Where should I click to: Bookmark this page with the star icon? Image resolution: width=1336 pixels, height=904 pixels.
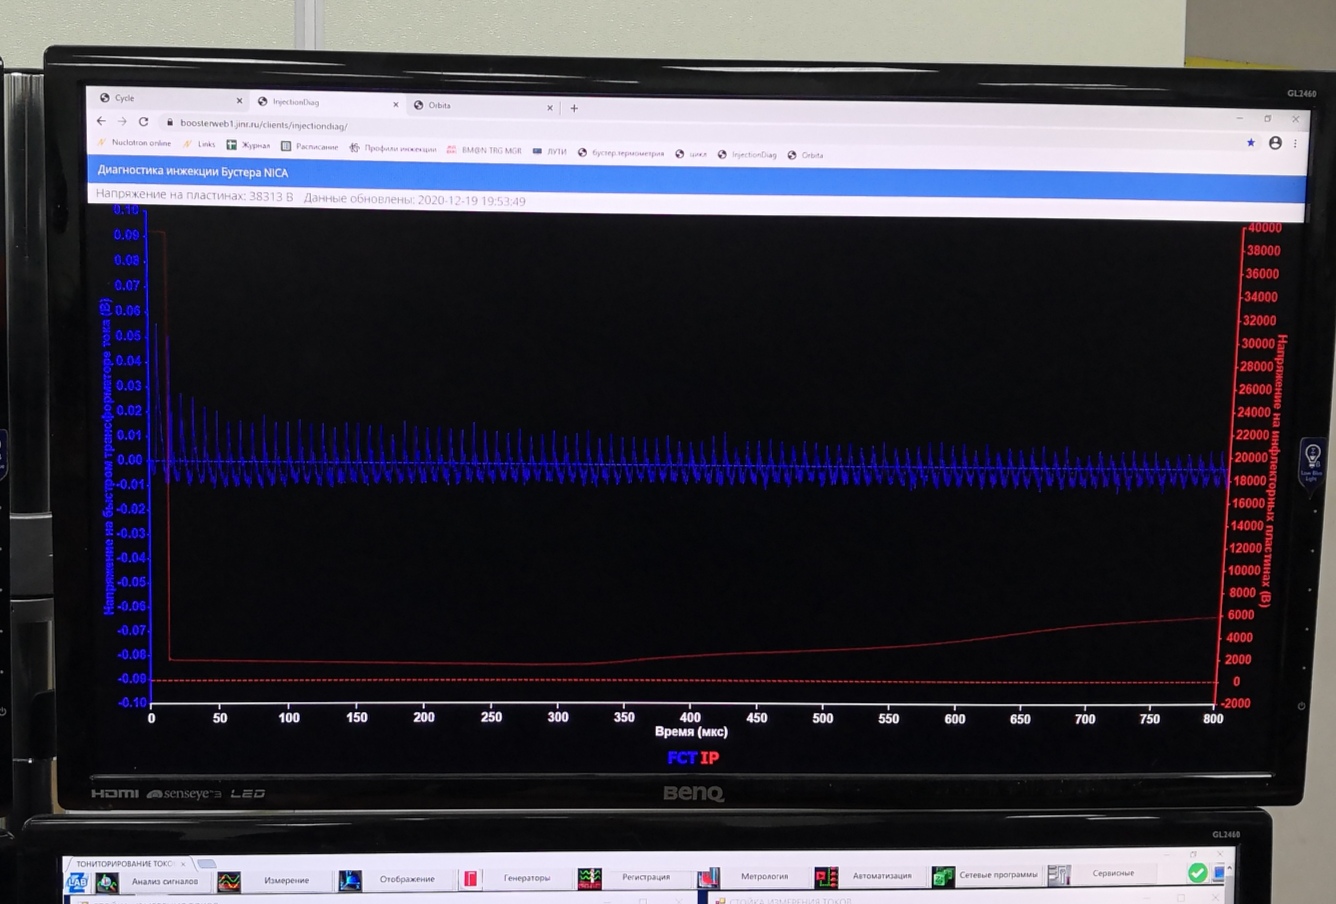tap(1250, 143)
